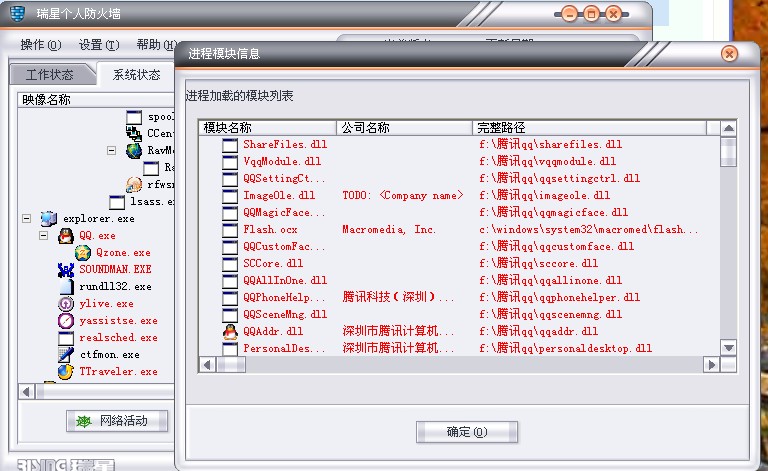Click the realsched.exe window icon
Screen dimensions: 768x471
66,338
